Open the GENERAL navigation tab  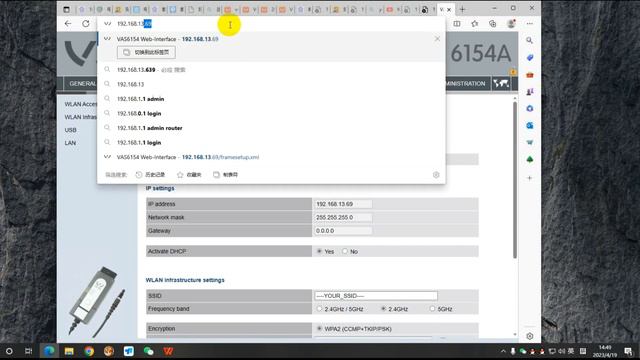point(82,84)
